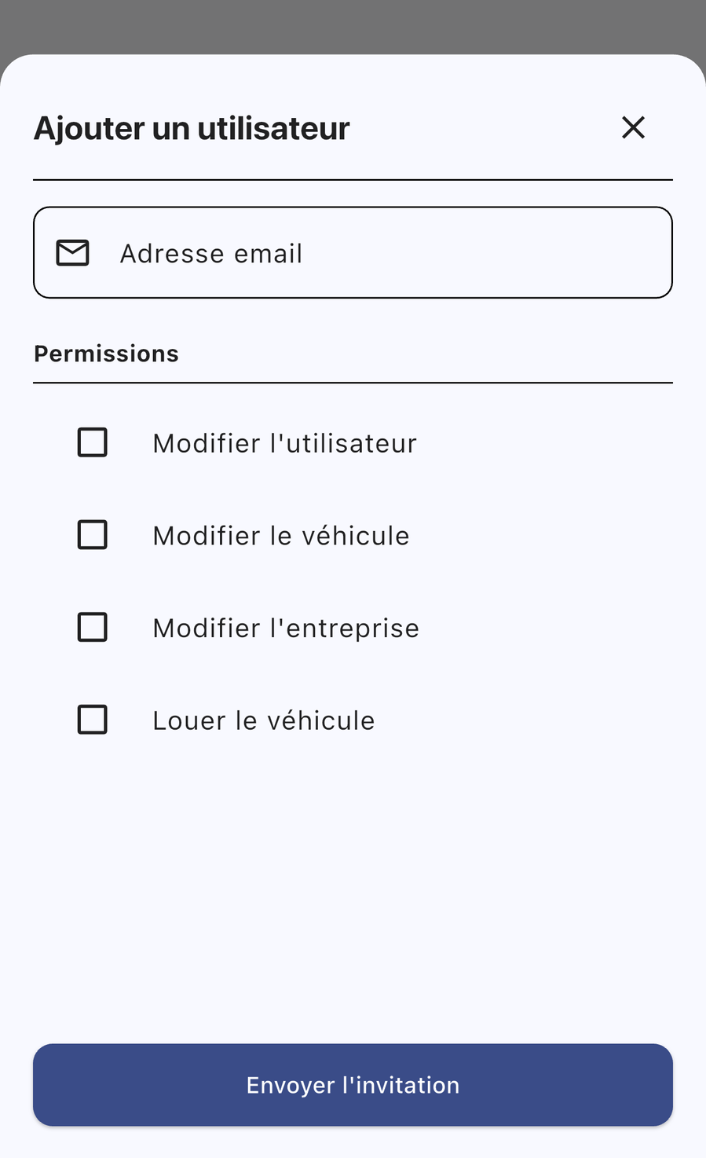Click the X close icon of the dialog
Image resolution: width=723 pixels, height=1158 pixels.
pyautogui.click(x=634, y=128)
